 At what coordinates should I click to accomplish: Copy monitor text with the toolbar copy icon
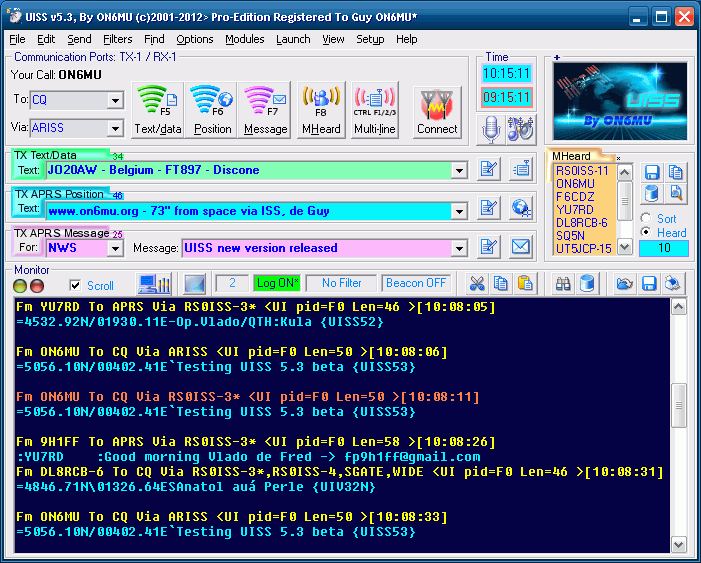coord(501,284)
